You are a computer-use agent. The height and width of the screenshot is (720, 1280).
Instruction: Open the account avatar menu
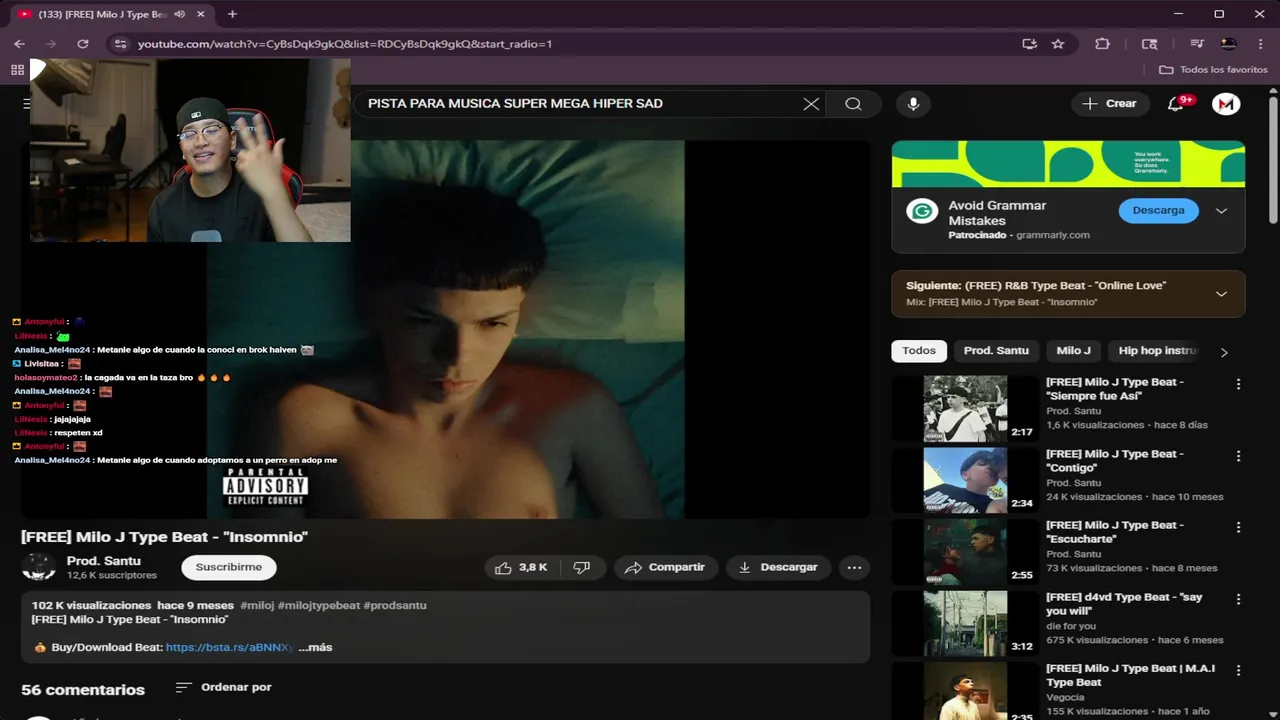pos(1226,104)
